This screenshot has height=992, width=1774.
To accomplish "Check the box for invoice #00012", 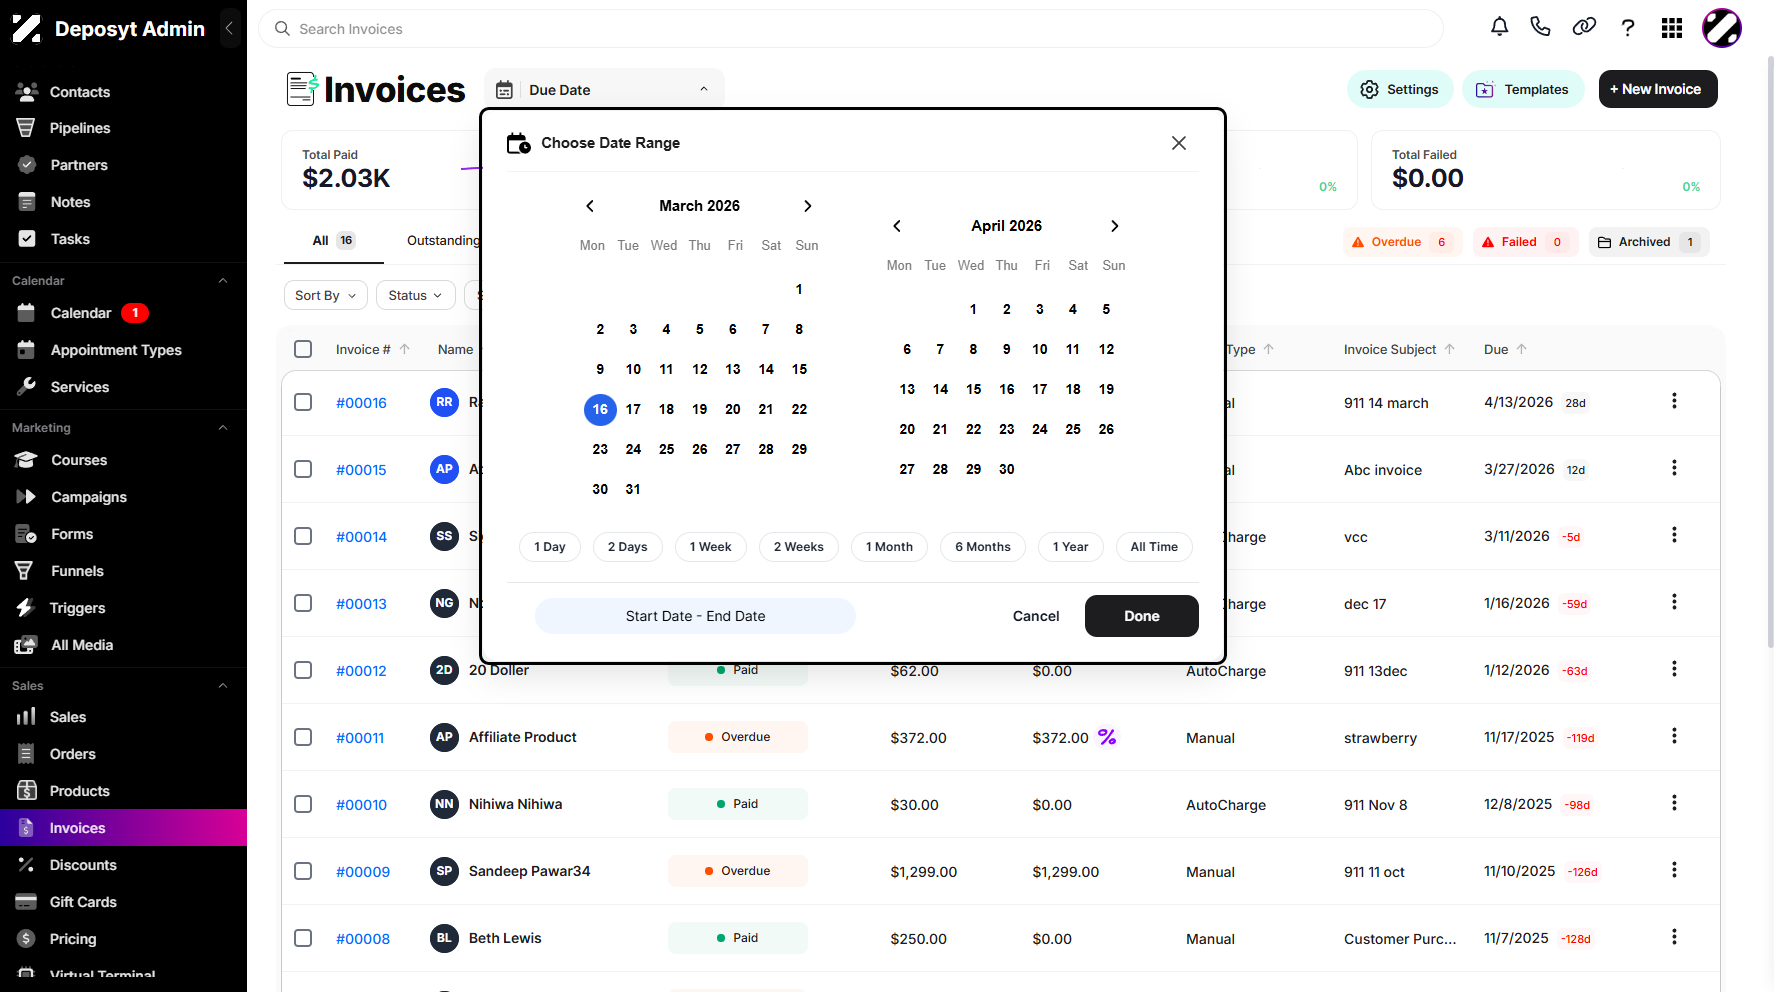I will click(x=303, y=670).
